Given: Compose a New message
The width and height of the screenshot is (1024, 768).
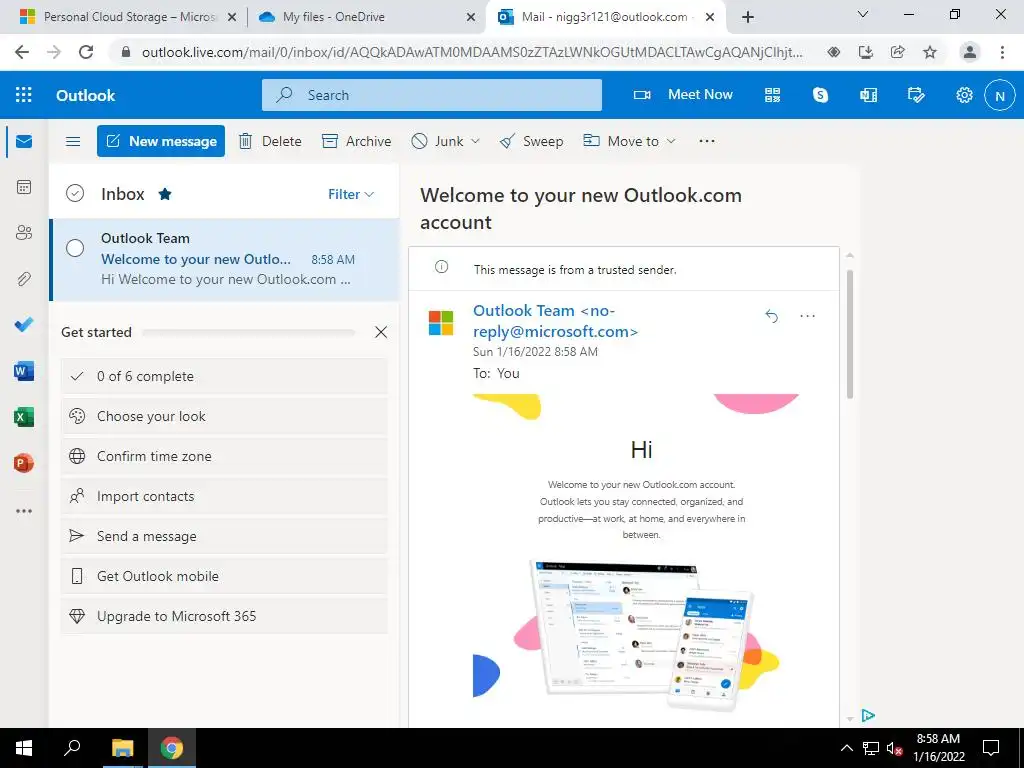Looking at the screenshot, I should (x=161, y=141).
